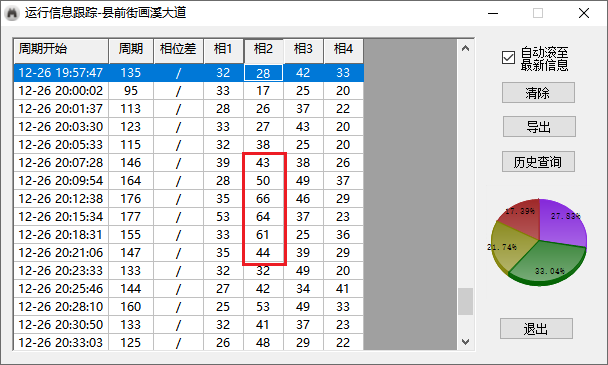Select row 12-26 20:09:54
This screenshot has height=365, width=608.
pyautogui.click(x=188, y=181)
